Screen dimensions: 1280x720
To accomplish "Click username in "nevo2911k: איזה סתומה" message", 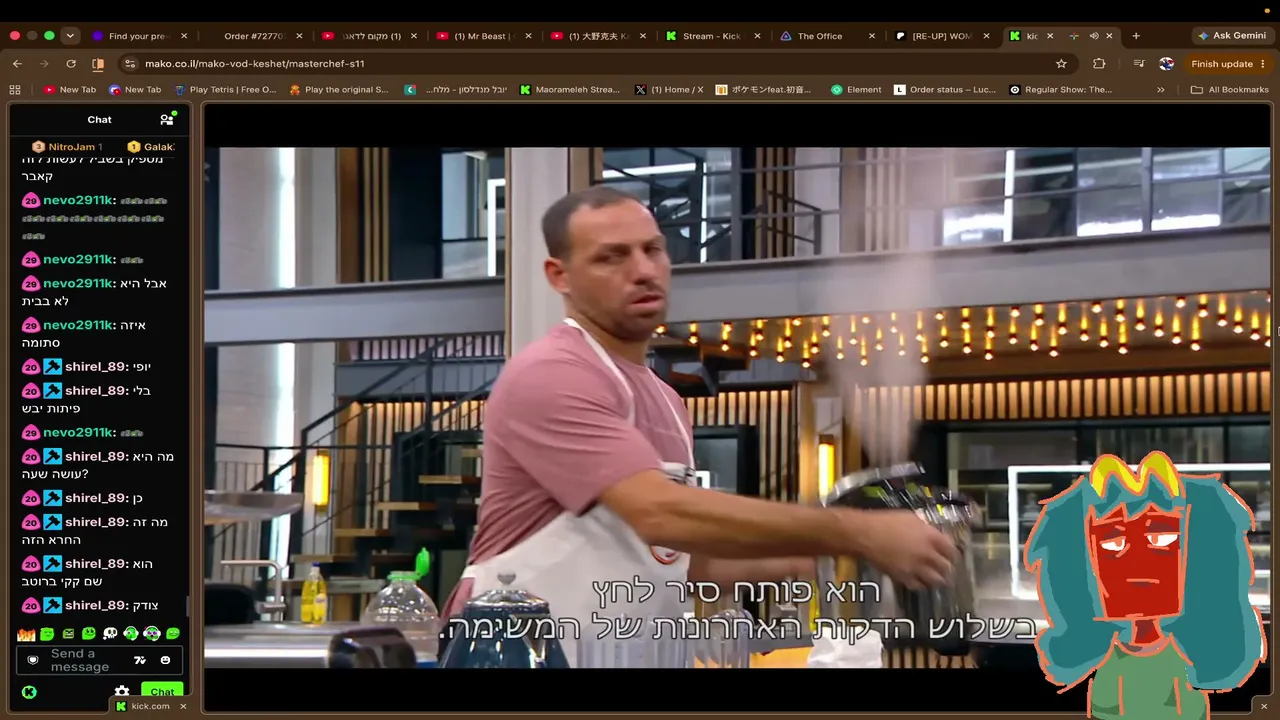I will [78, 325].
